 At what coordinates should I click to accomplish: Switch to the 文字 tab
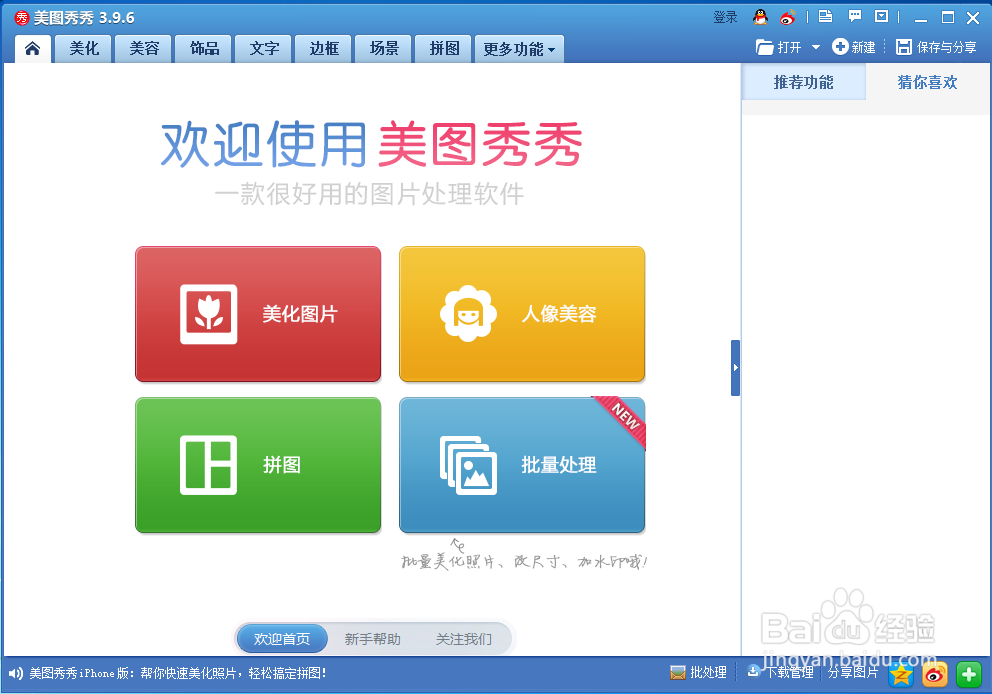pos(264,49)
